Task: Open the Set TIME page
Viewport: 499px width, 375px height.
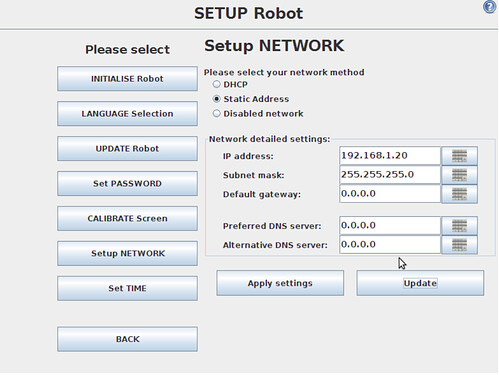Action: (127, 288)
